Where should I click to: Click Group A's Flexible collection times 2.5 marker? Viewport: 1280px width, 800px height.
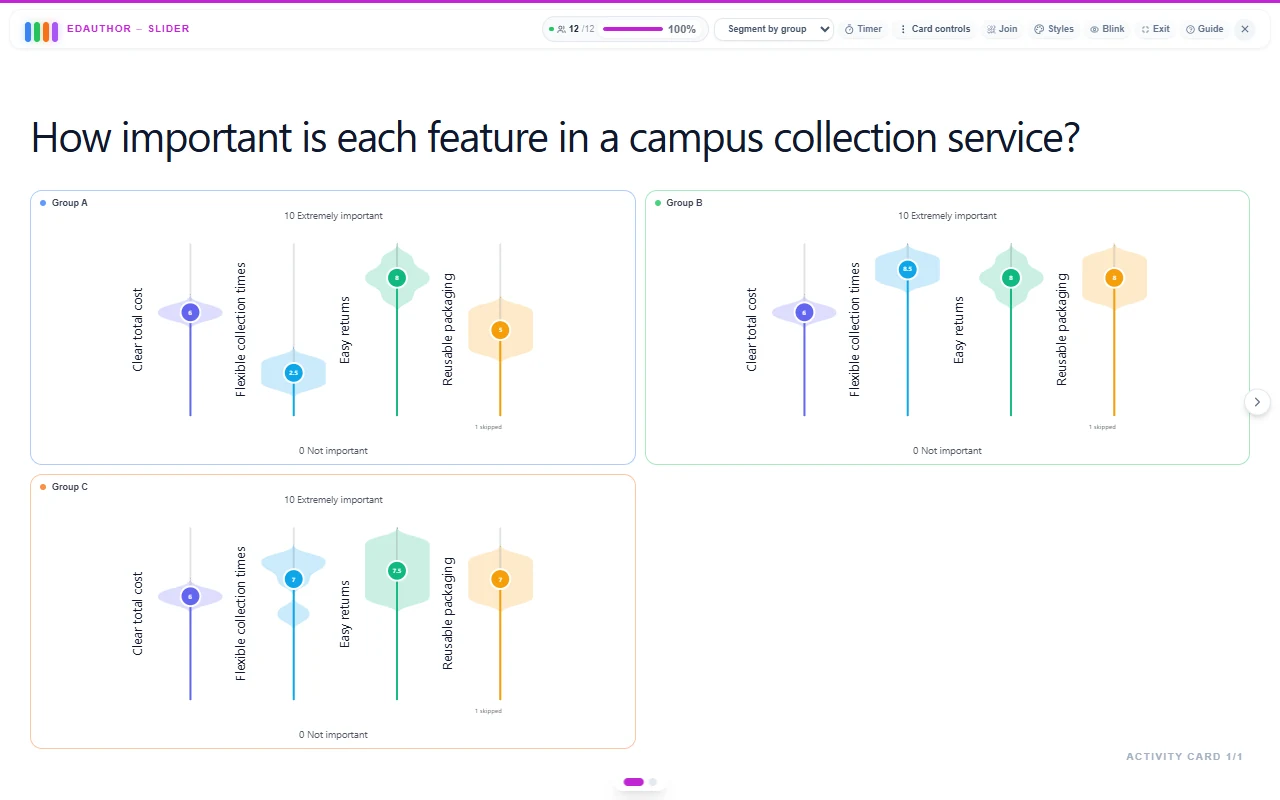[x=293, y=373]
